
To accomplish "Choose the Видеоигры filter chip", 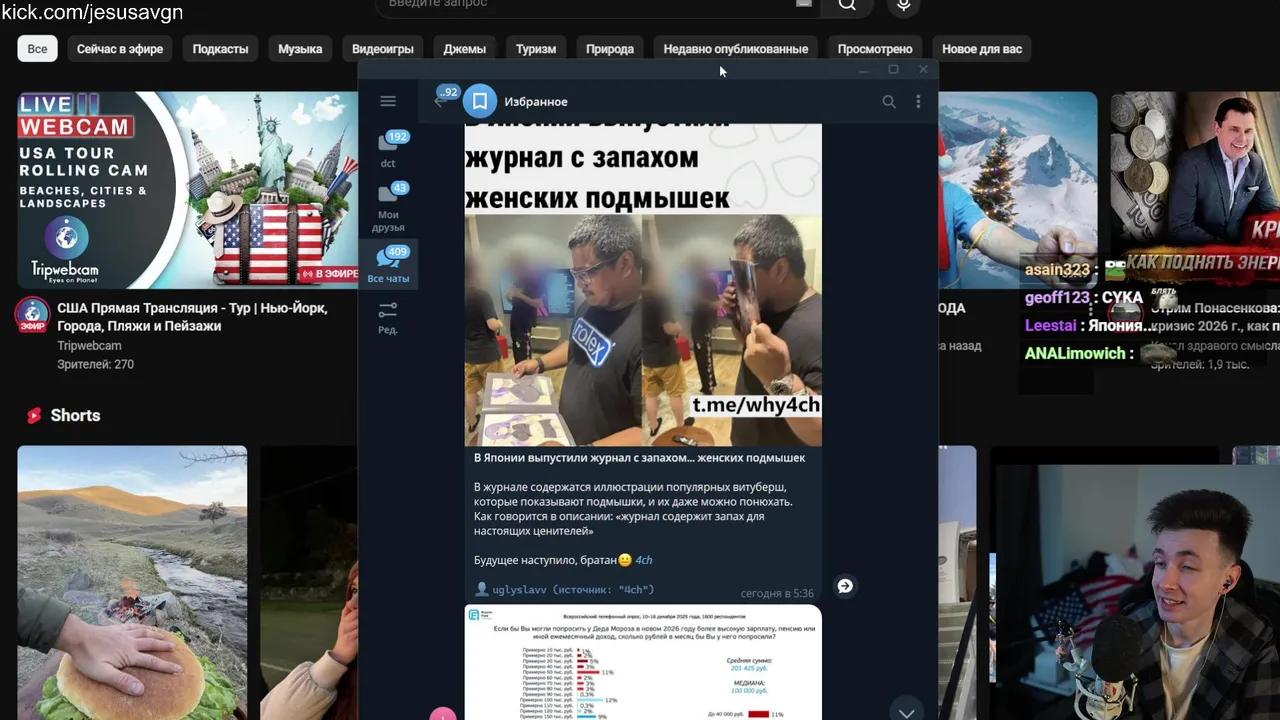I will pos(383,49).
